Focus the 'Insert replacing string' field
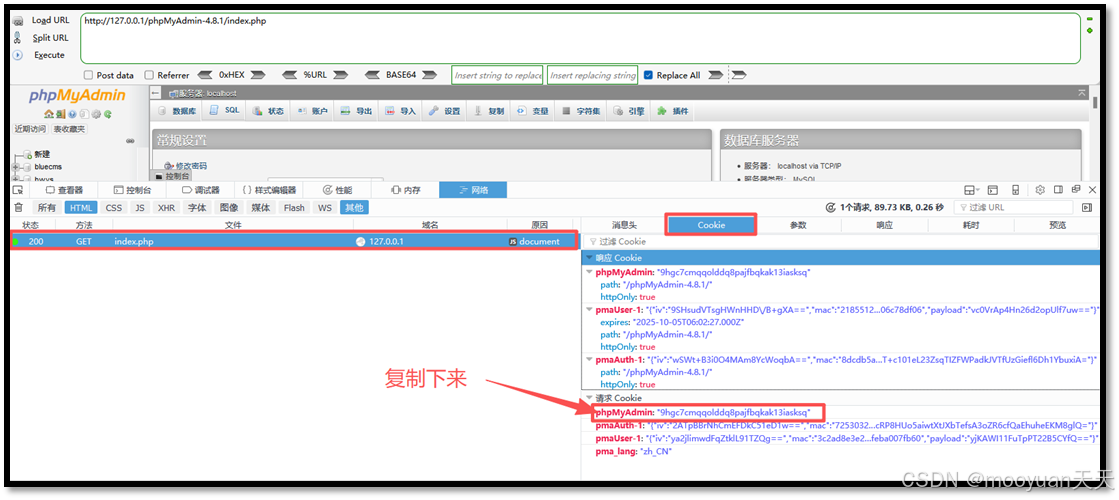 tap(592, 76)
